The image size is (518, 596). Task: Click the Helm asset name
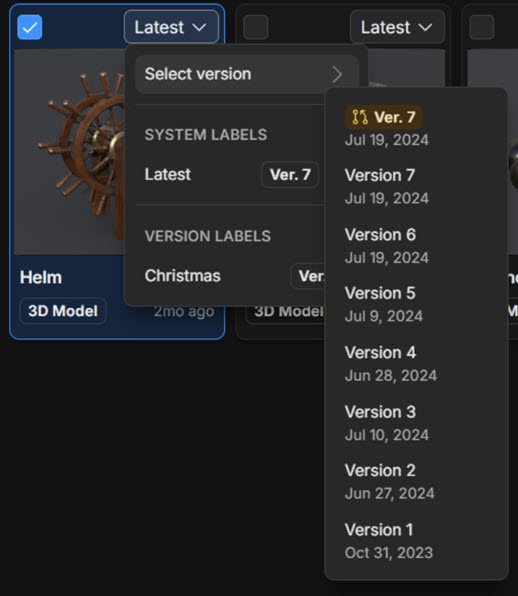point(41,277)
